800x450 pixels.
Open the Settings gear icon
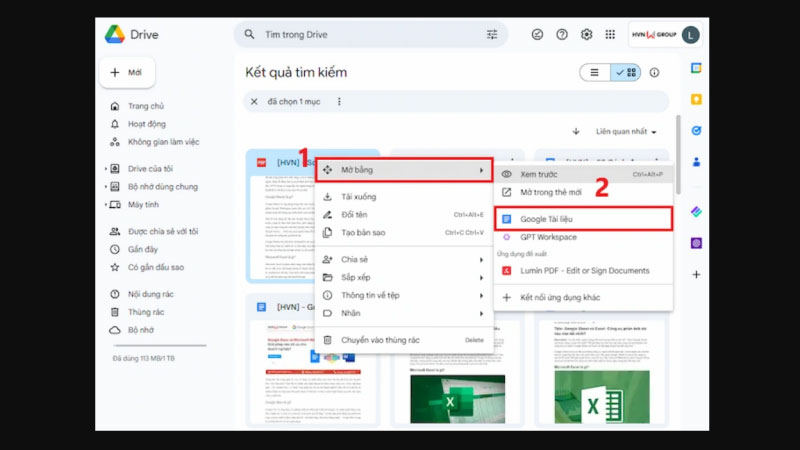[586, 34]
